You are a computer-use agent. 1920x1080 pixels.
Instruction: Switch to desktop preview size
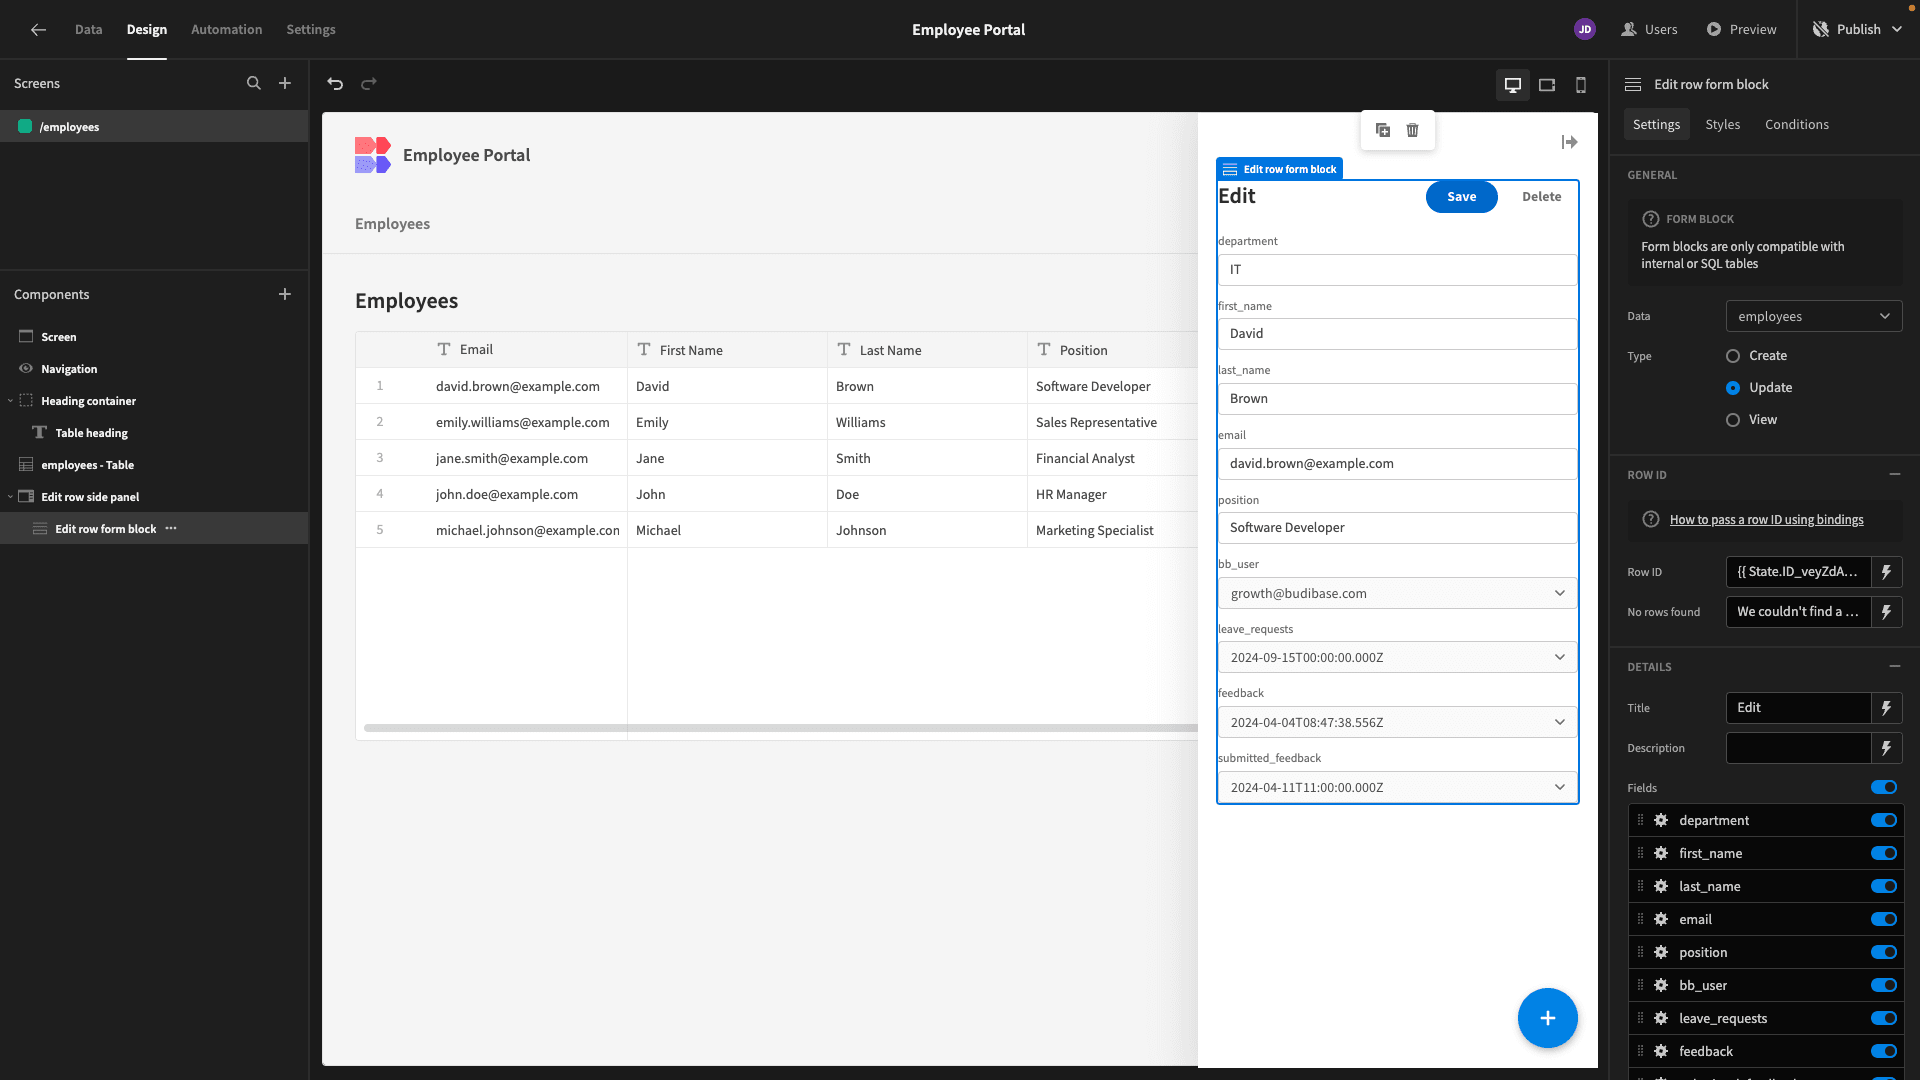point(1513,85)
